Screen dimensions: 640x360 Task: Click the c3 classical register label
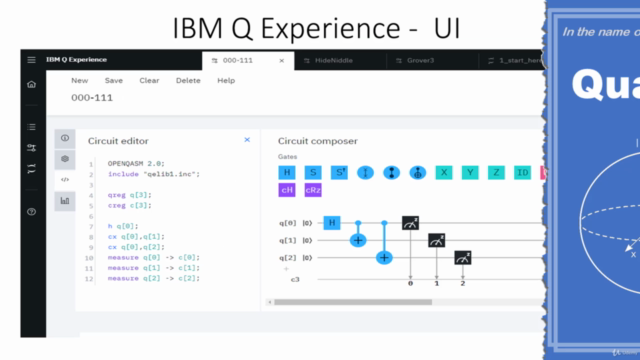pyautogui.click(x=295, y=279)
